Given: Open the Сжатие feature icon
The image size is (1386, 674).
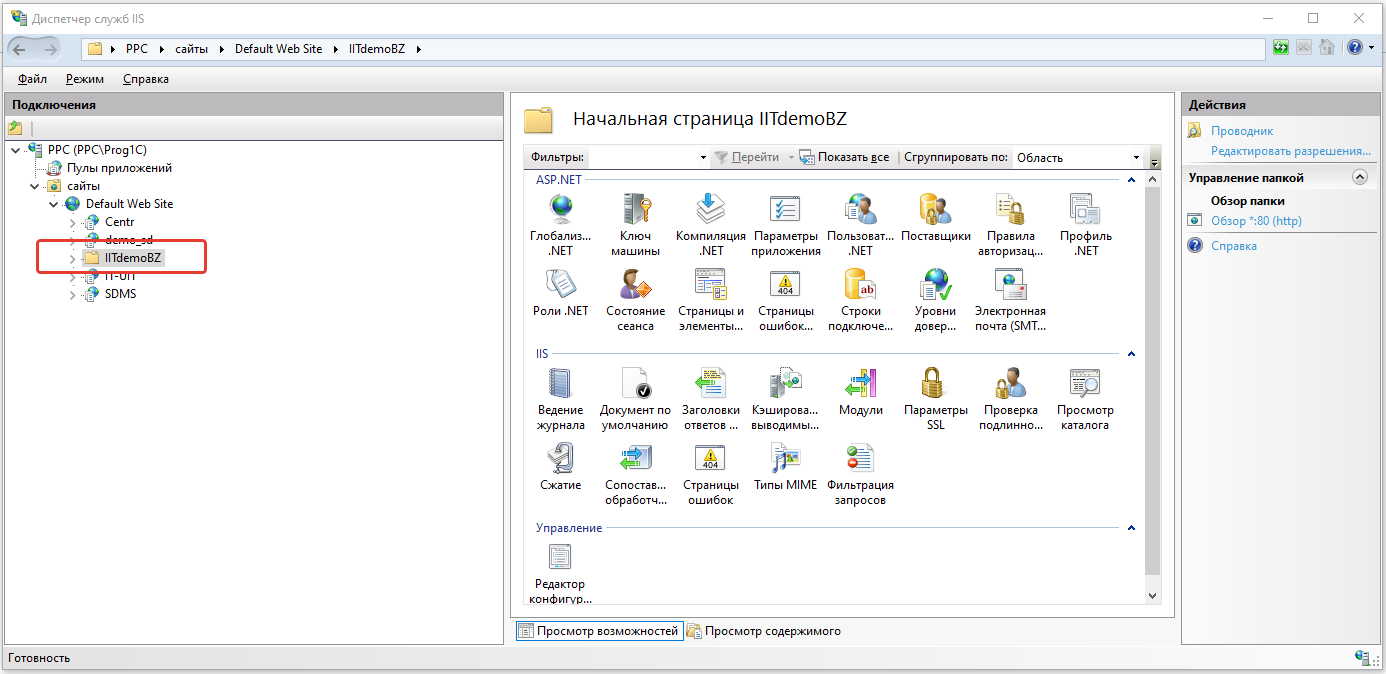Looking at the screenshot, I should coord(560,459).
